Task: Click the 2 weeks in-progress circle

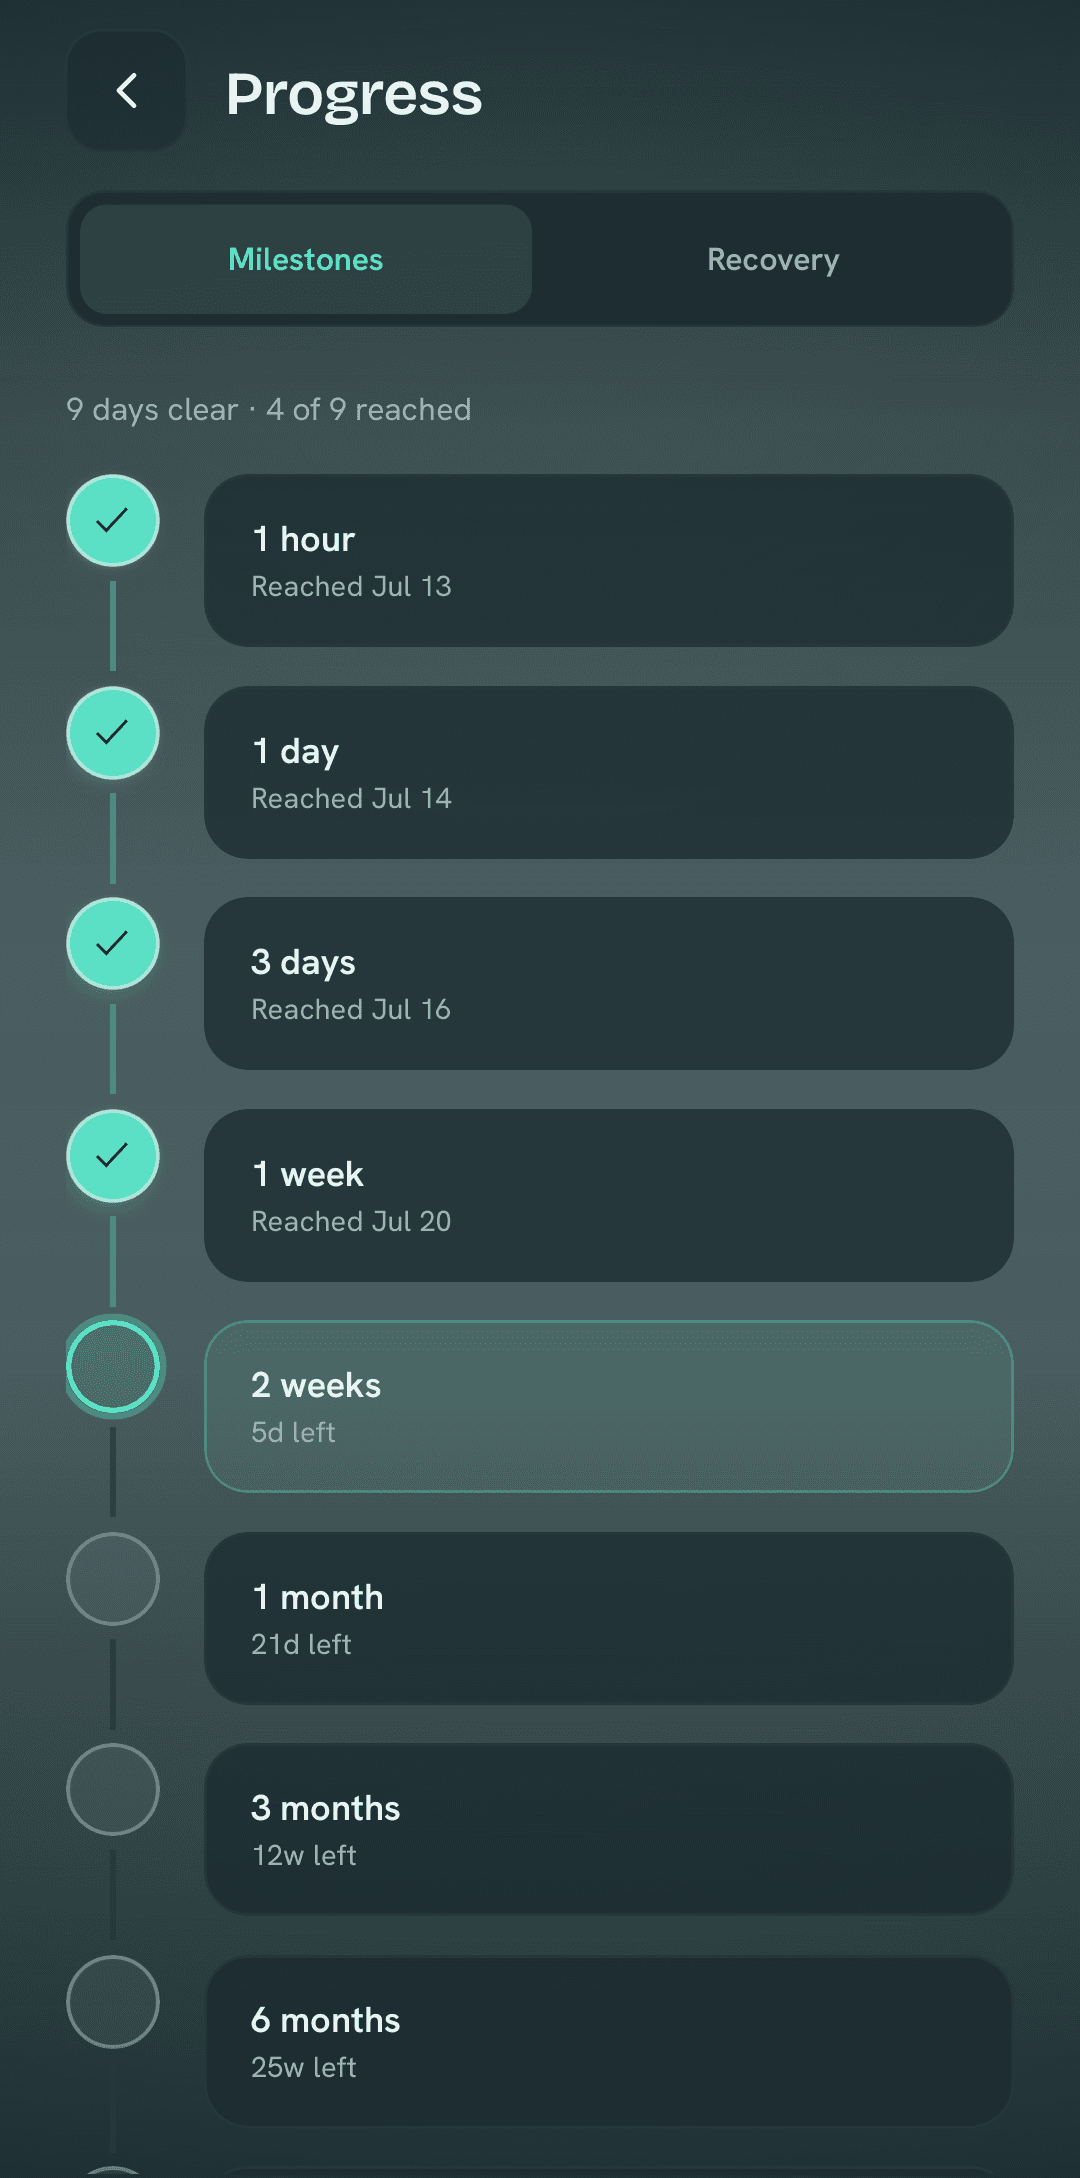Action: (x=113, y=1366)
